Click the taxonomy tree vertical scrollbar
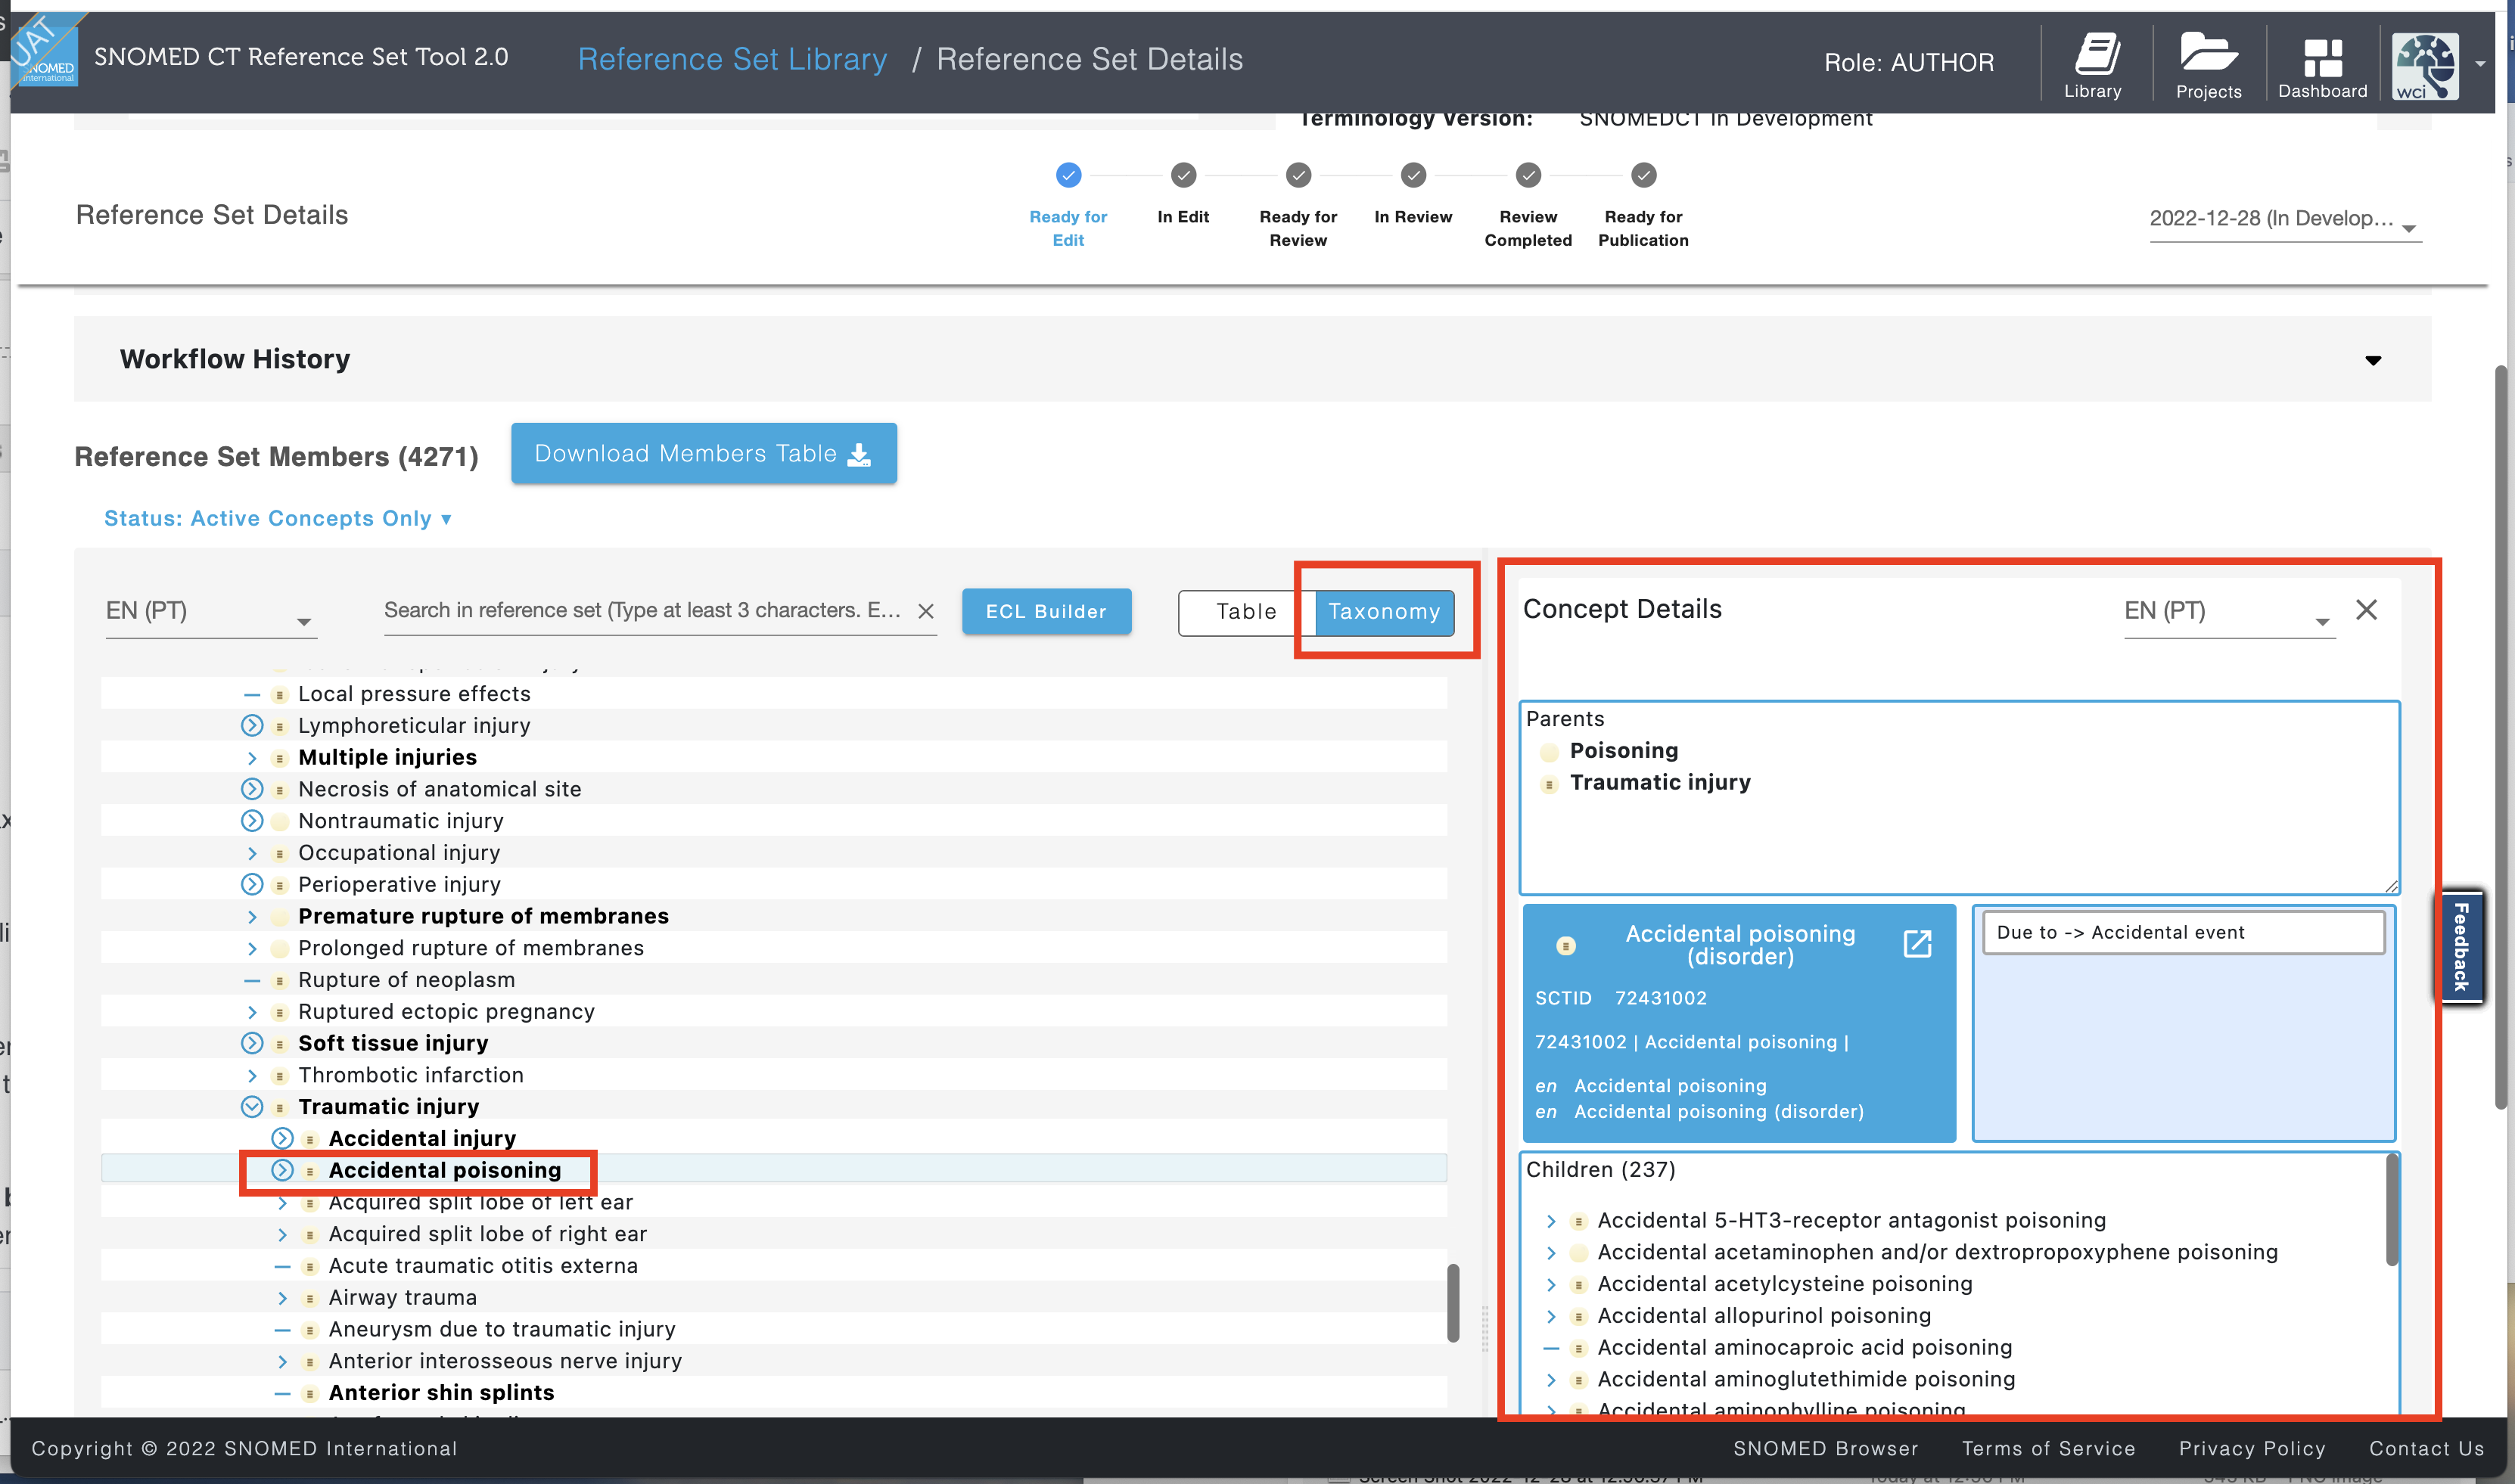 pyautogui.click(x=1453, y=1303)
